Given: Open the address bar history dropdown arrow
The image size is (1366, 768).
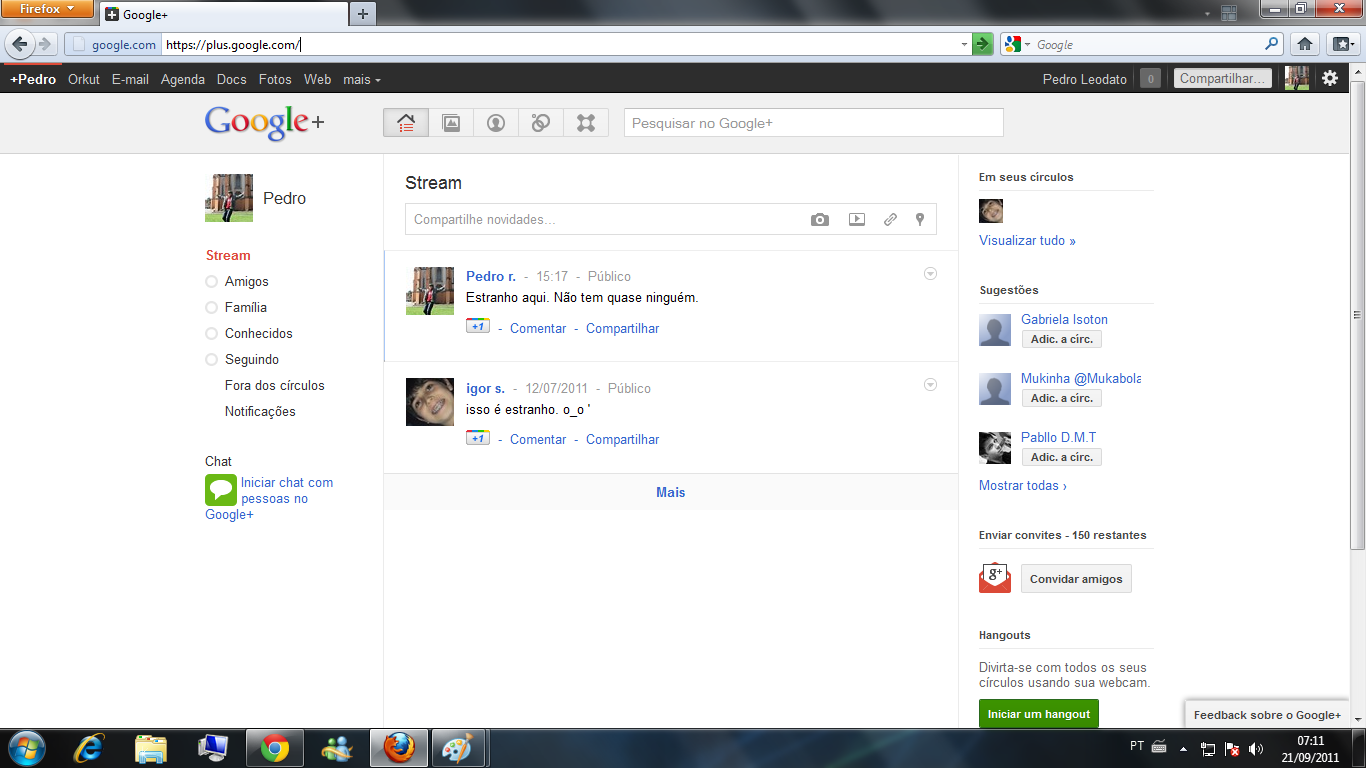Looking at the screenshot, I should 964,44.
